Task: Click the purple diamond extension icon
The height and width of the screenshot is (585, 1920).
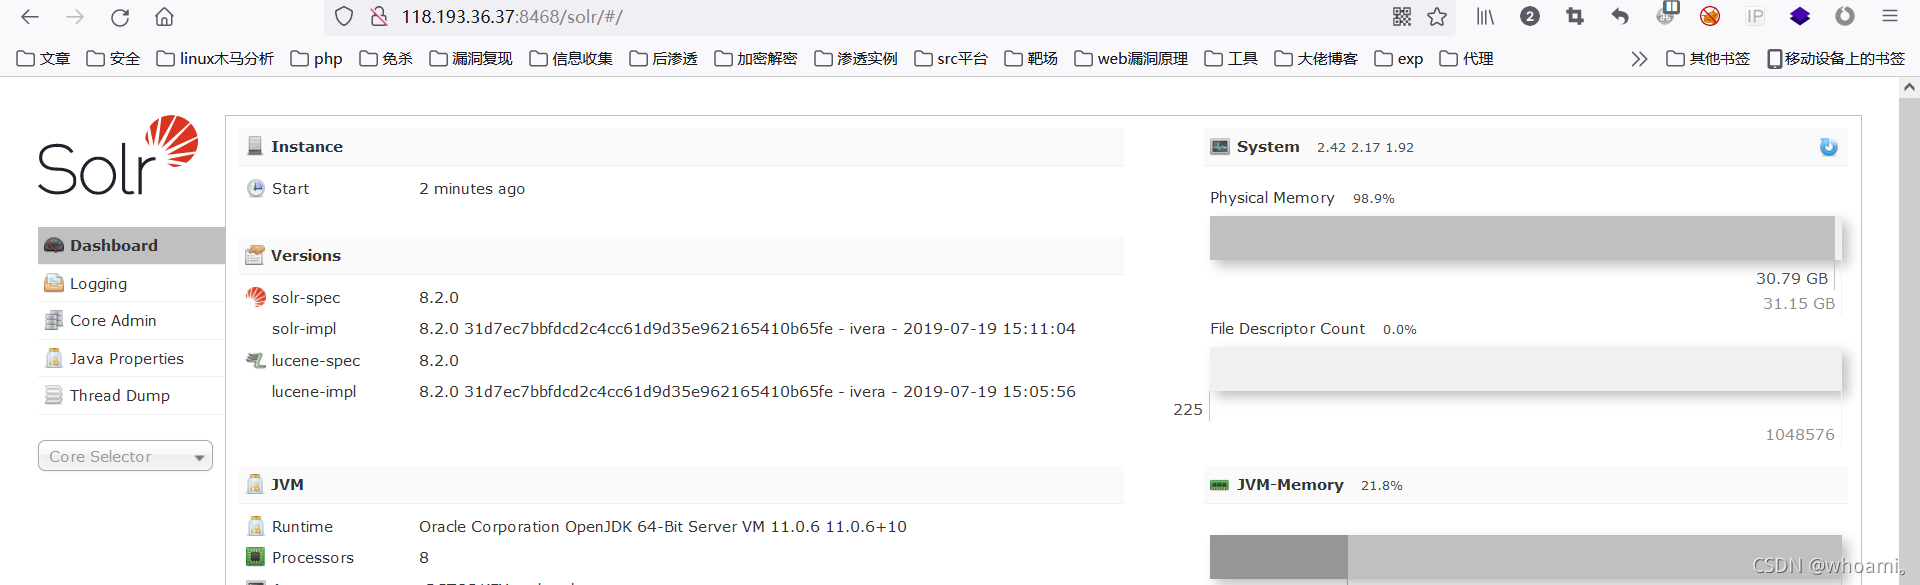Action: tap(1800, 16)
